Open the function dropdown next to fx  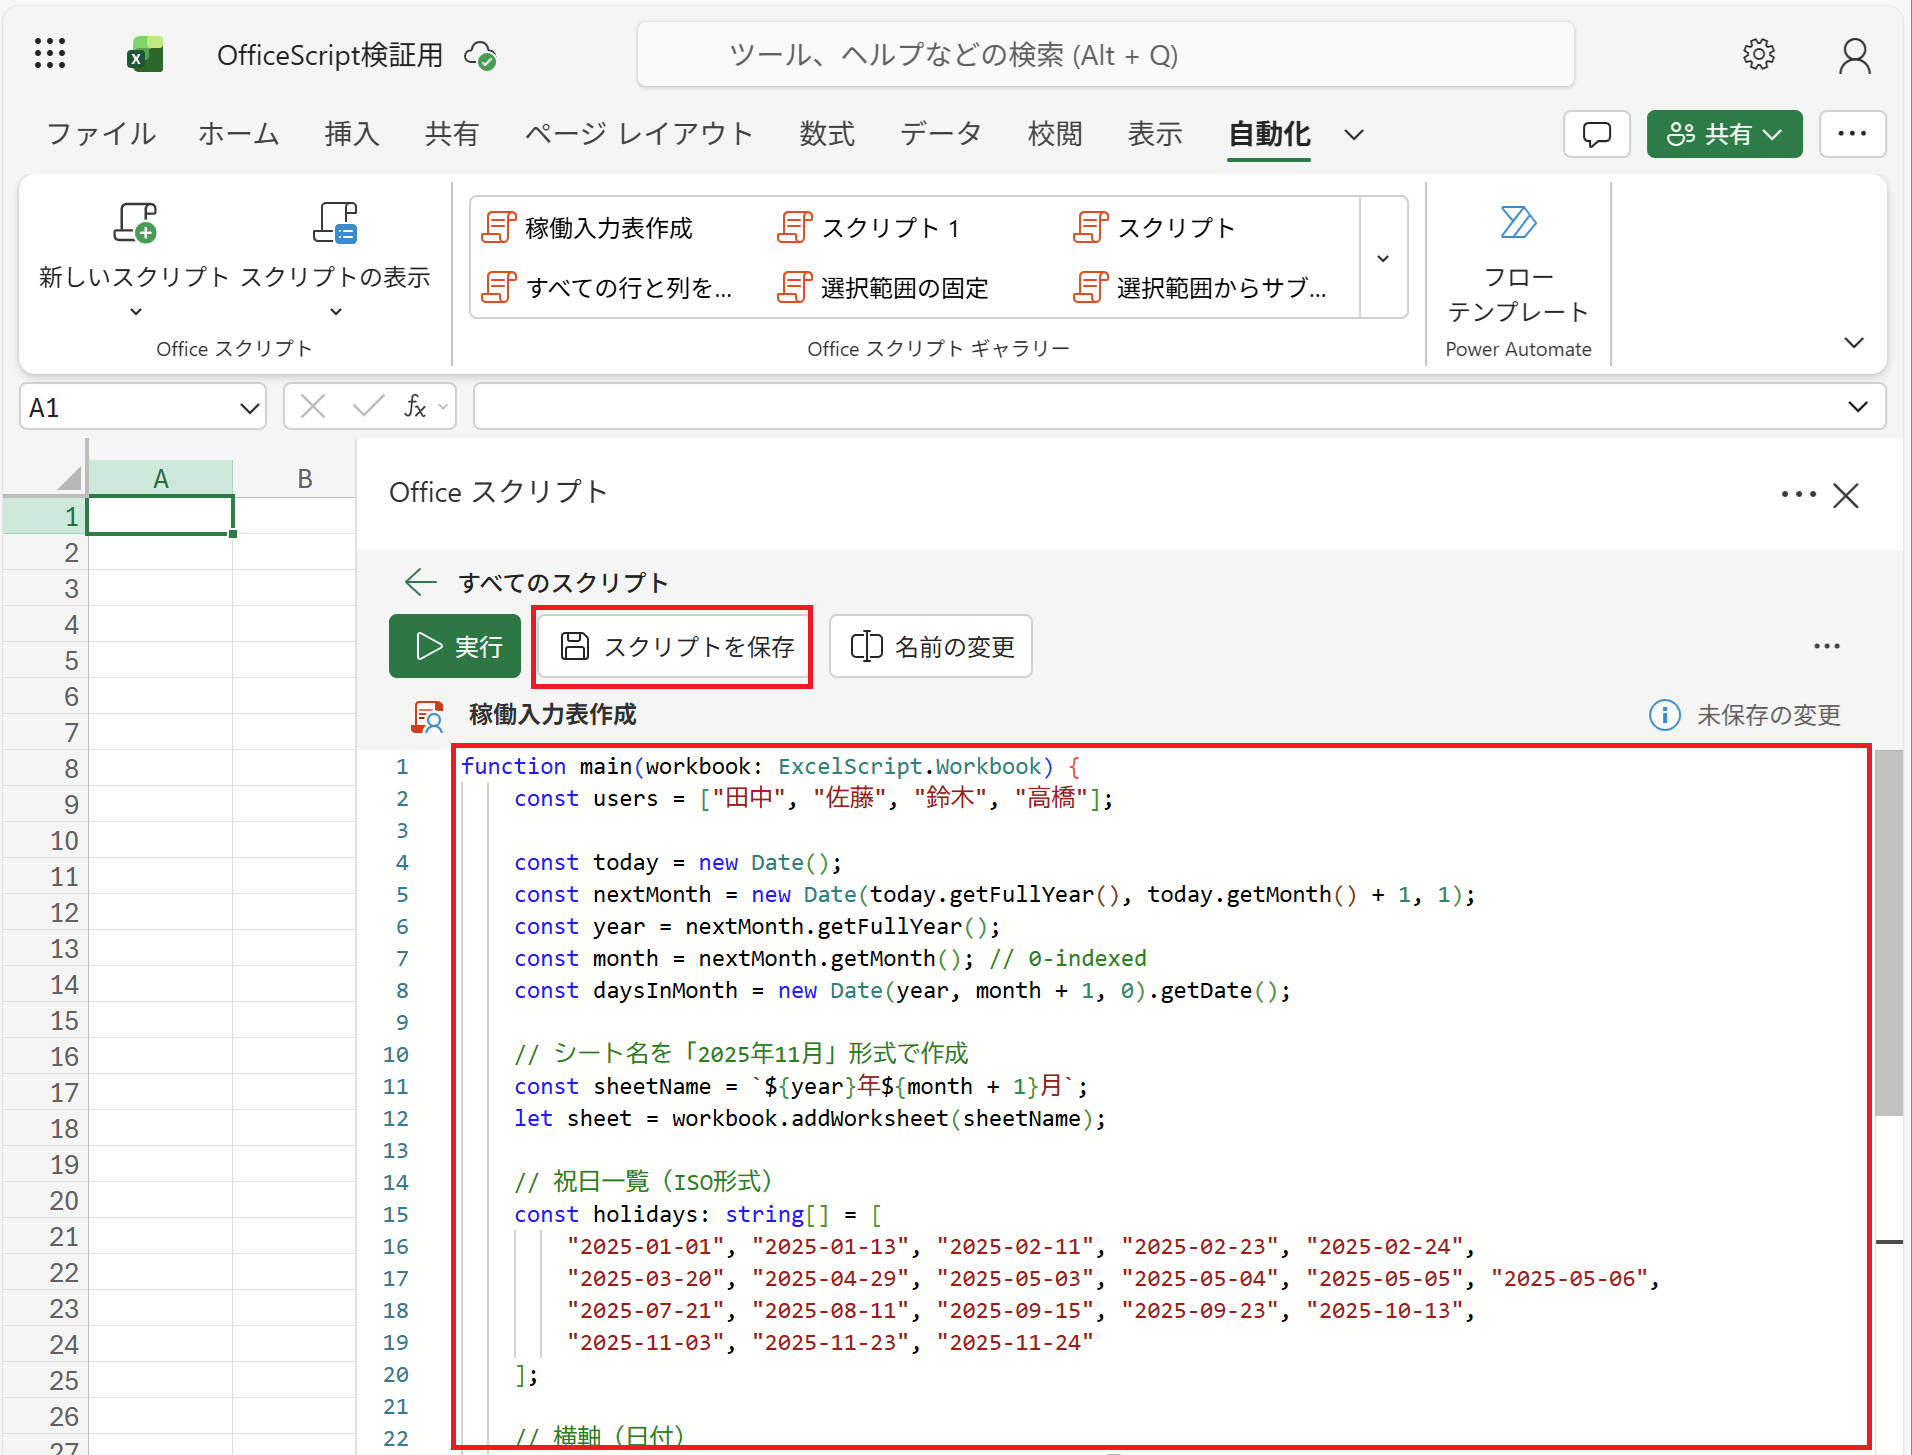[443, 407]
